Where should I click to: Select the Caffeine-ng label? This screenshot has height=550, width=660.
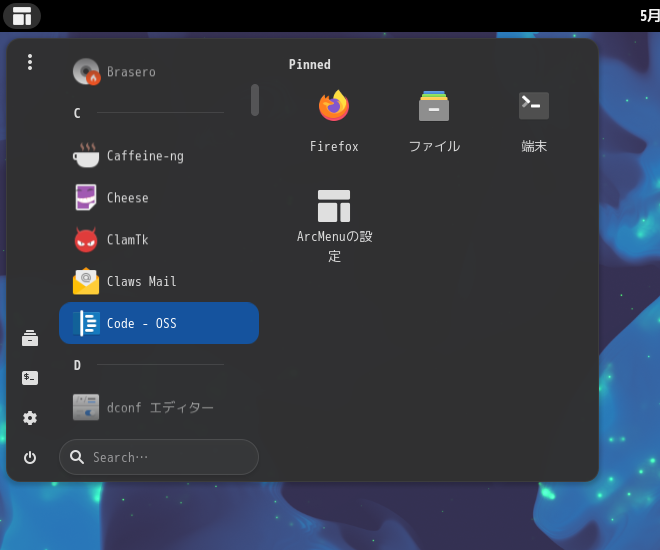(145, 156)
